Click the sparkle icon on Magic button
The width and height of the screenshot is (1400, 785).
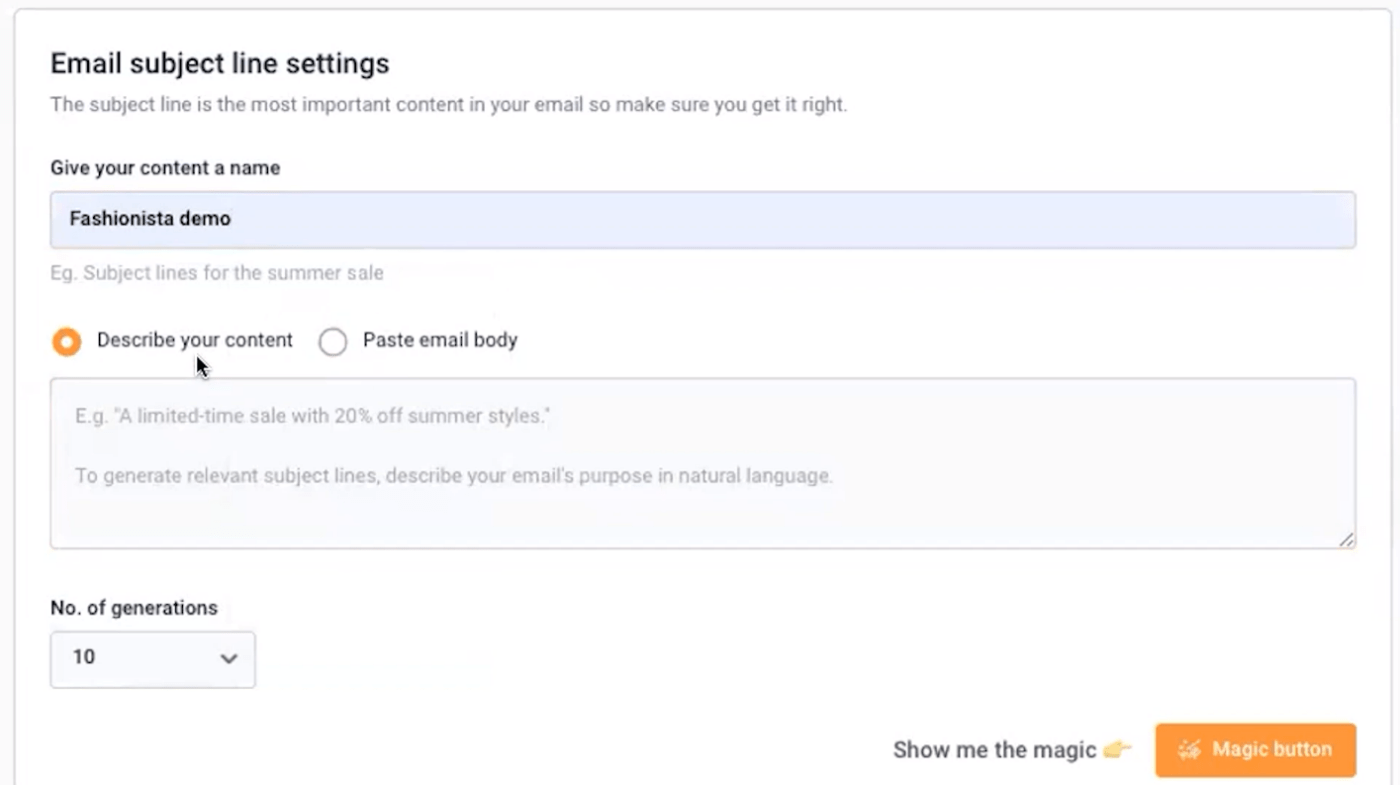coord(1189,750)
